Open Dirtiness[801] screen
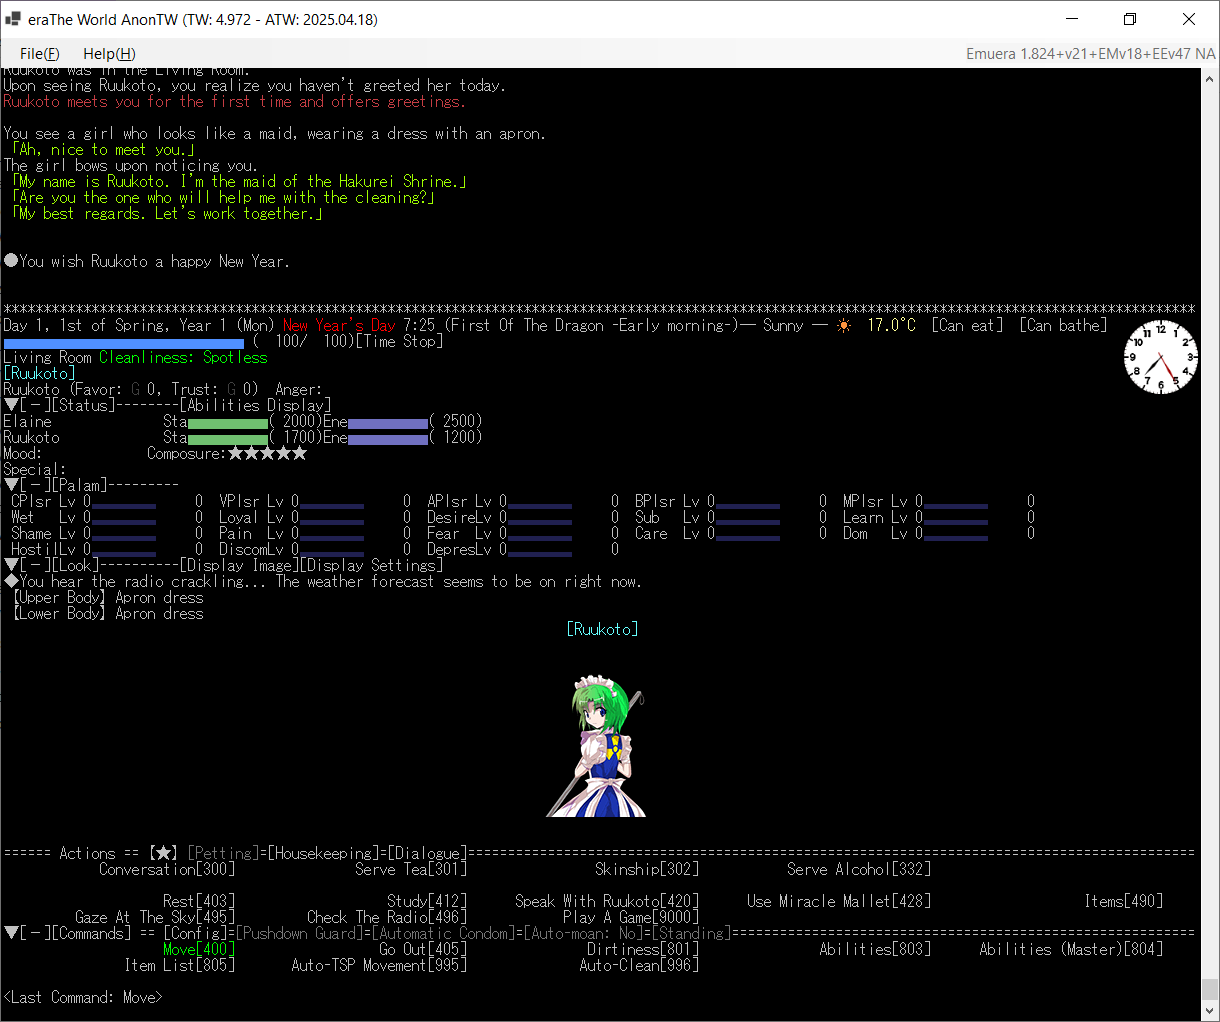Screen dimensions: 1220x1022 643,949
